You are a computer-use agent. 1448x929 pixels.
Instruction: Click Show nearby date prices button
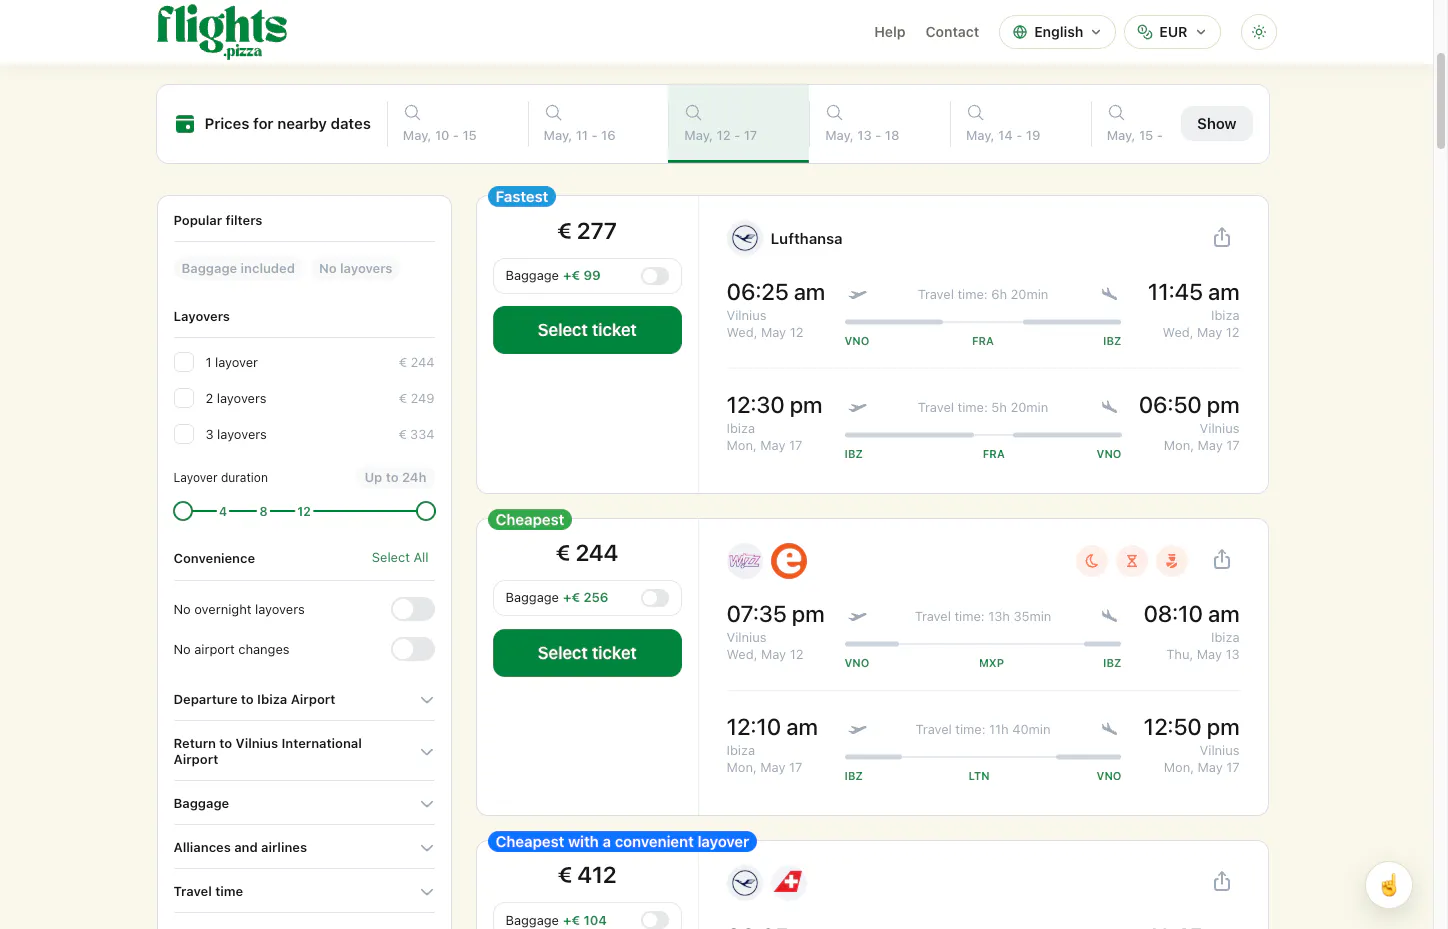pos(1217,124)
